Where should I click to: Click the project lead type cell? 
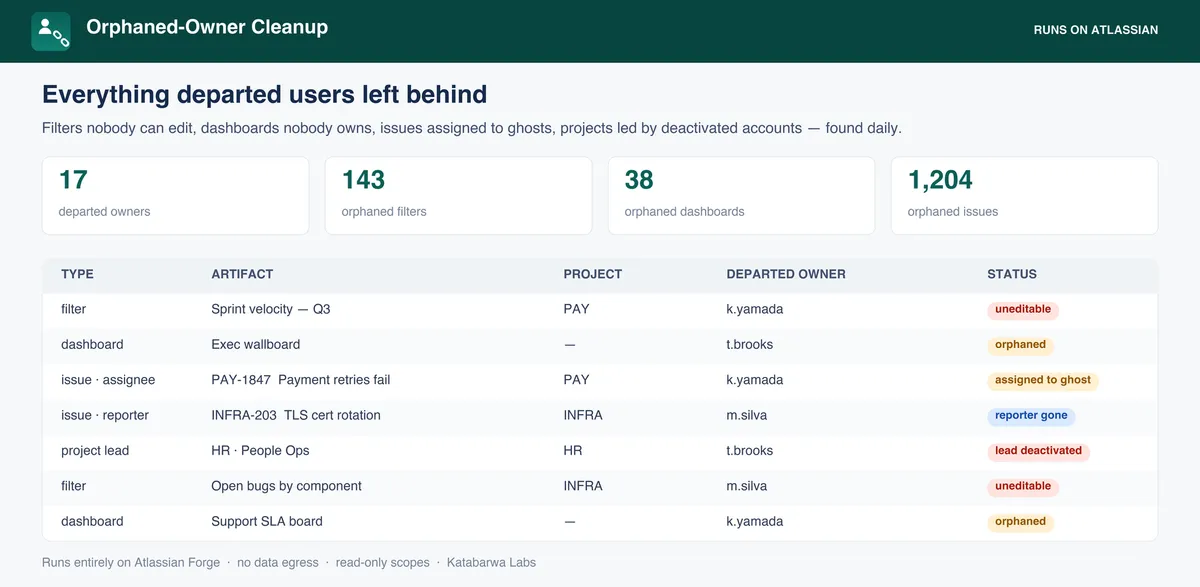[x=95, y=451]
